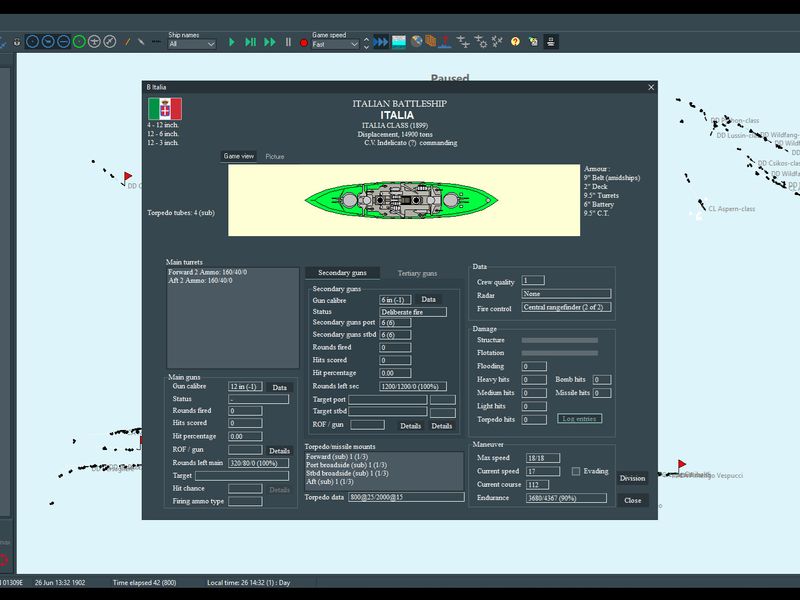Click the Close button at bottom right
Viewport: 800px width, 600px height.
click(x=632, y=501)
